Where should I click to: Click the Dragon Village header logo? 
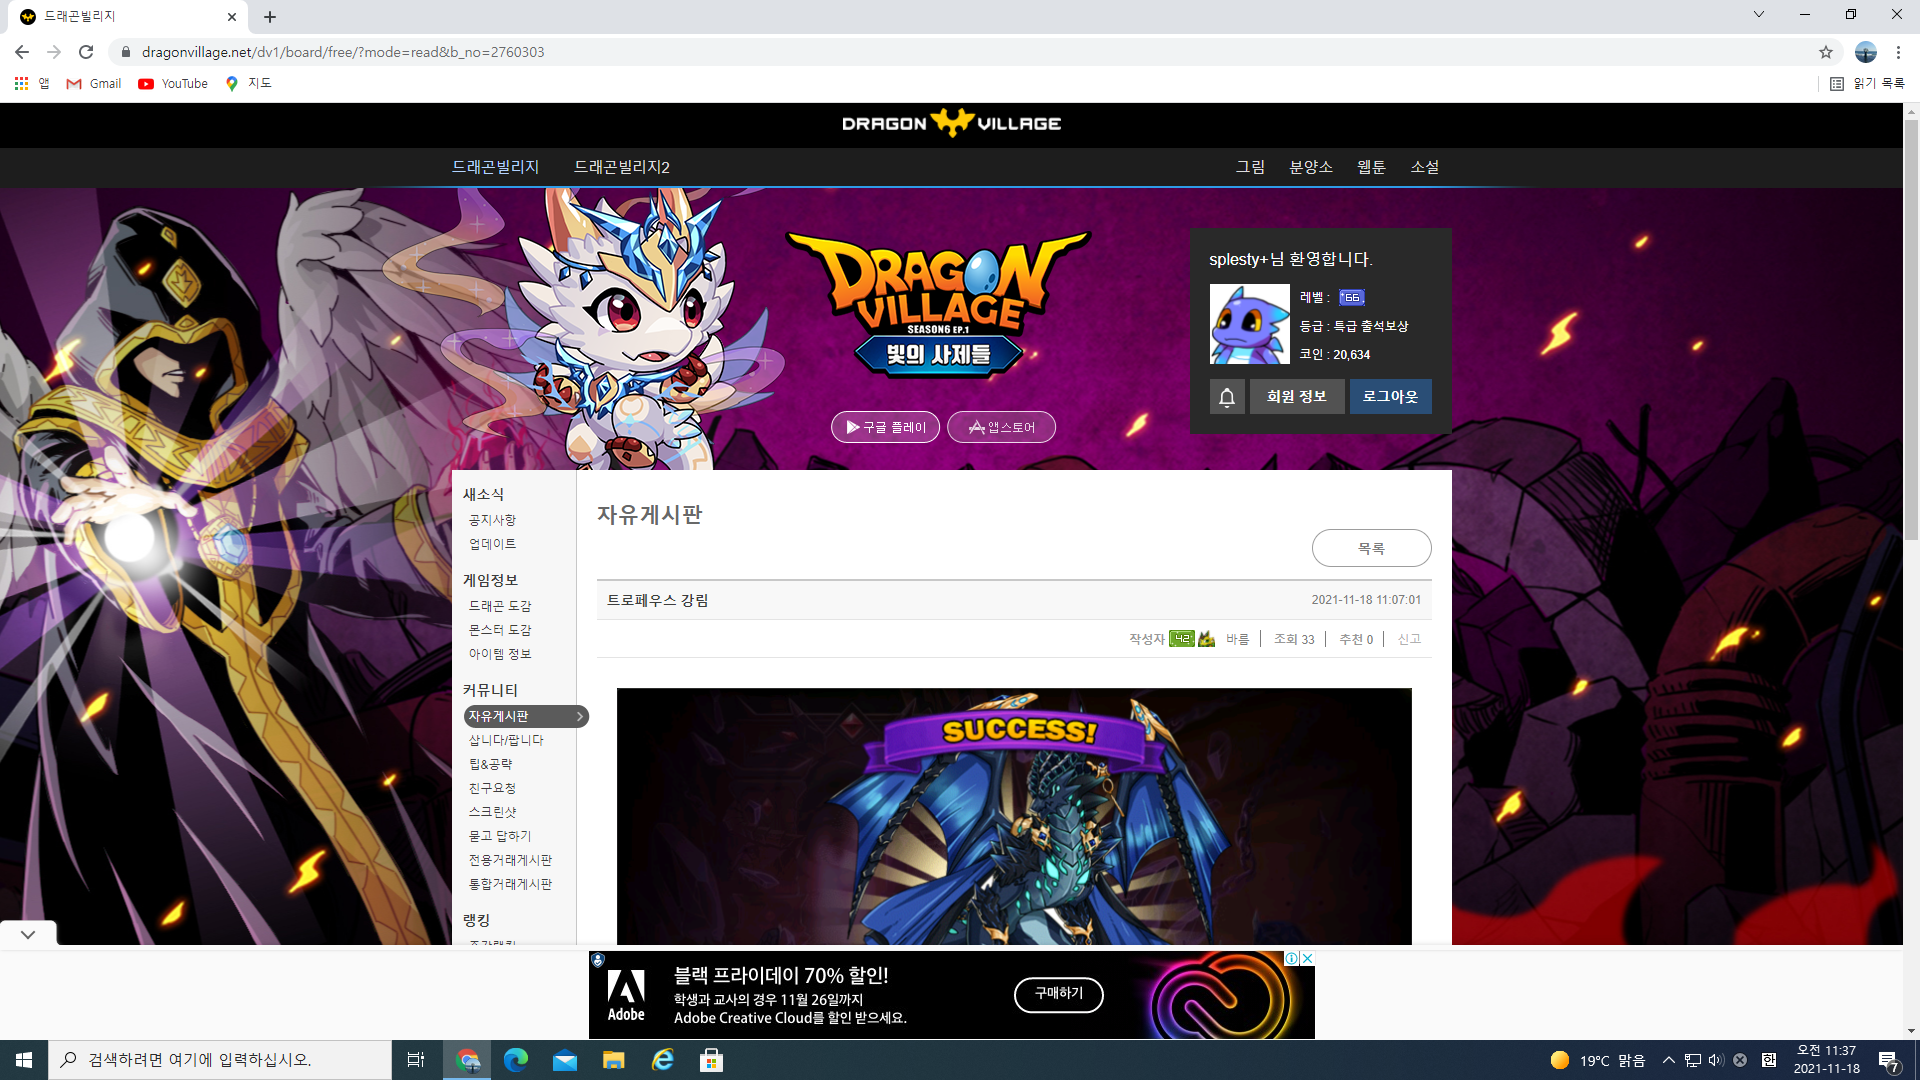coord(951,123)
